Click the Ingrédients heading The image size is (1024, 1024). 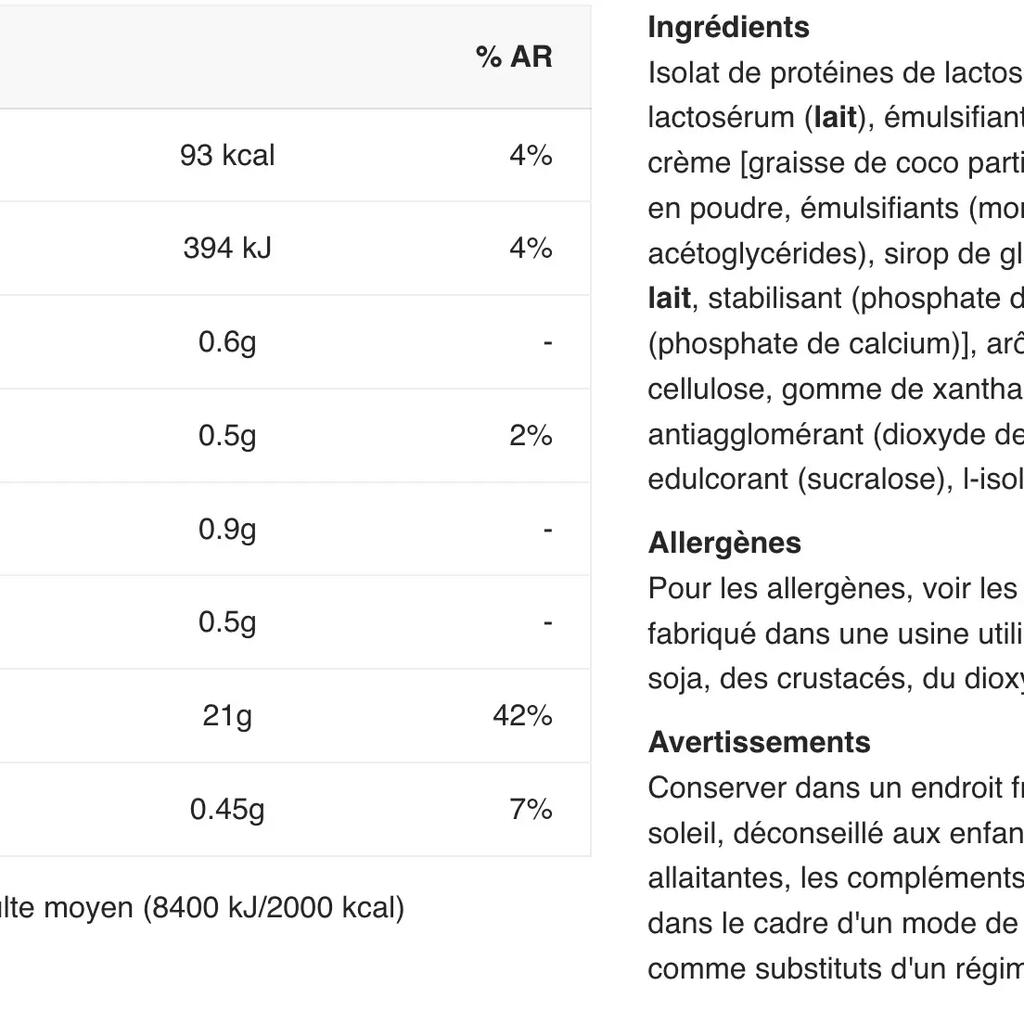(729, 27)
